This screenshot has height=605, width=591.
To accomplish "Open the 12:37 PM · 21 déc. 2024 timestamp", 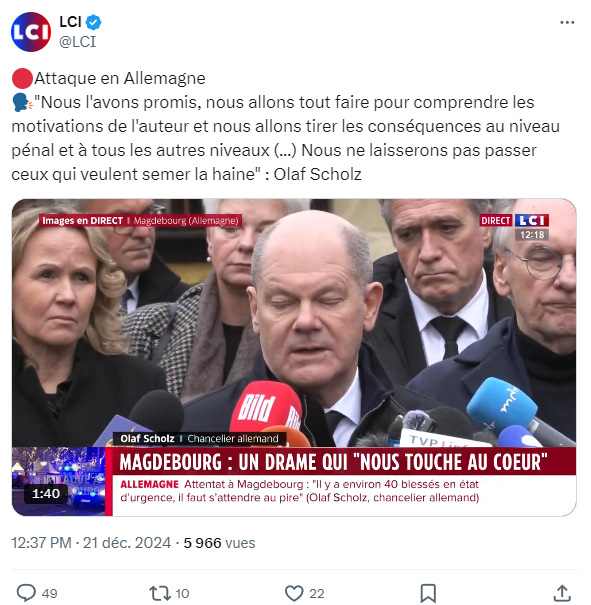I will tap(91, 543).
